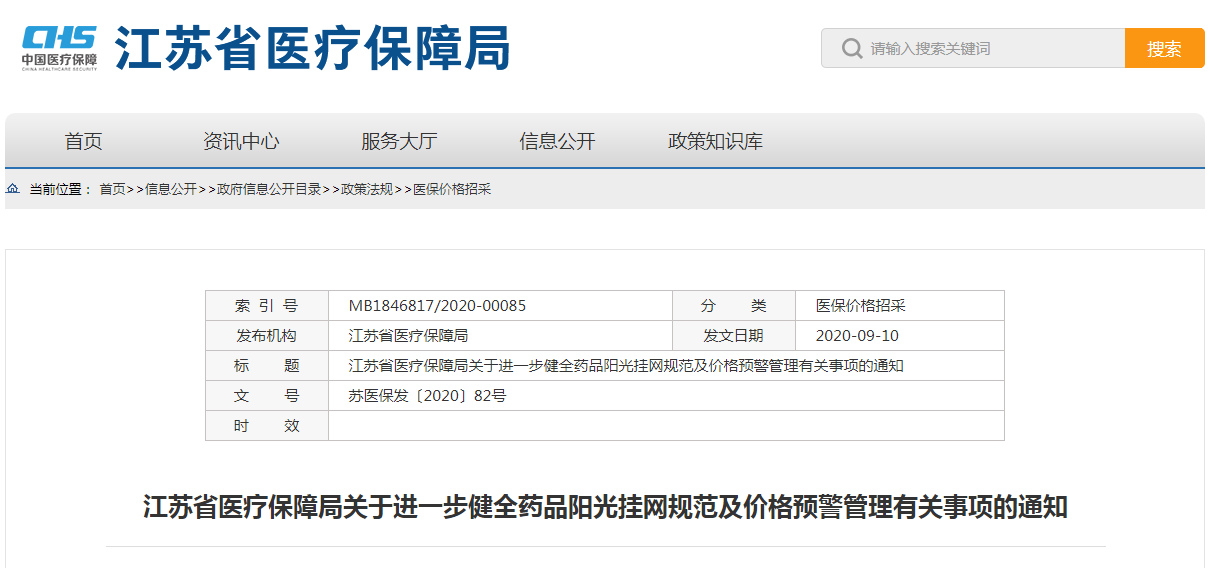Image resolution: width=1210 pixels, height=568 pixels.
Task: Click the 当前位置 label in breadcrumb bar
Action: 60,189
